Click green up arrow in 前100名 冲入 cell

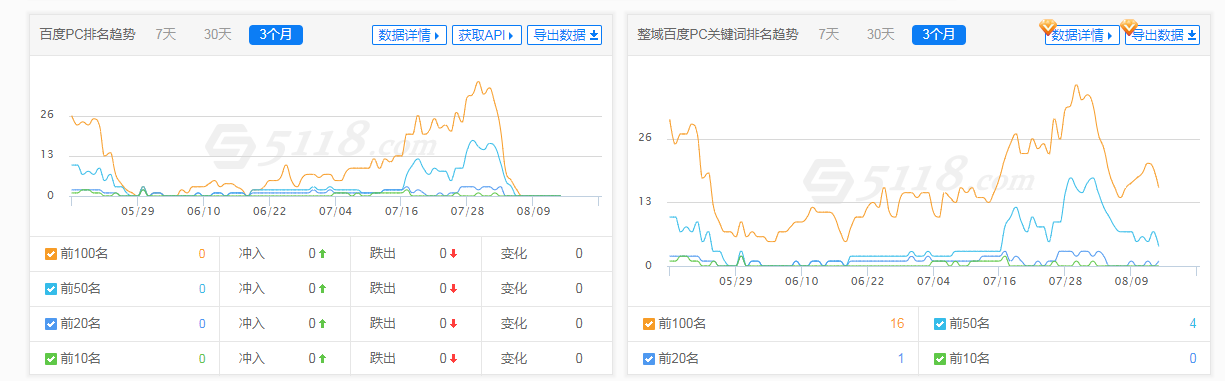pos(324,254)
